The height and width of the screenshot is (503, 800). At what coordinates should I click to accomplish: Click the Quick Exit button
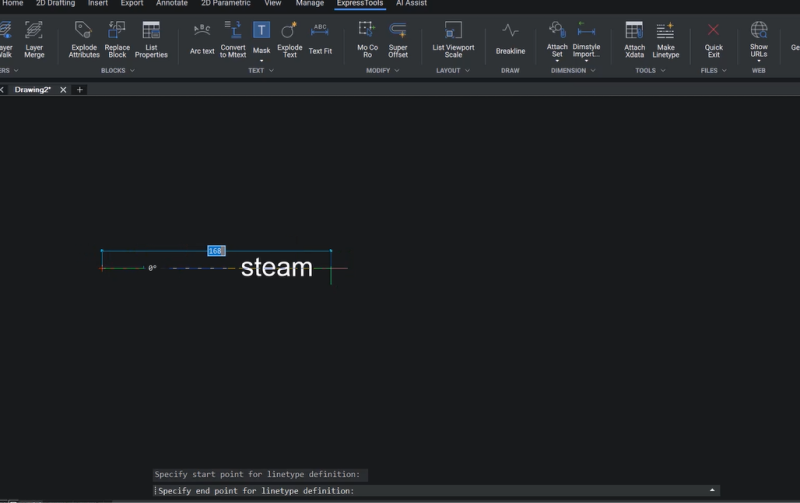[x=713, y=40]
